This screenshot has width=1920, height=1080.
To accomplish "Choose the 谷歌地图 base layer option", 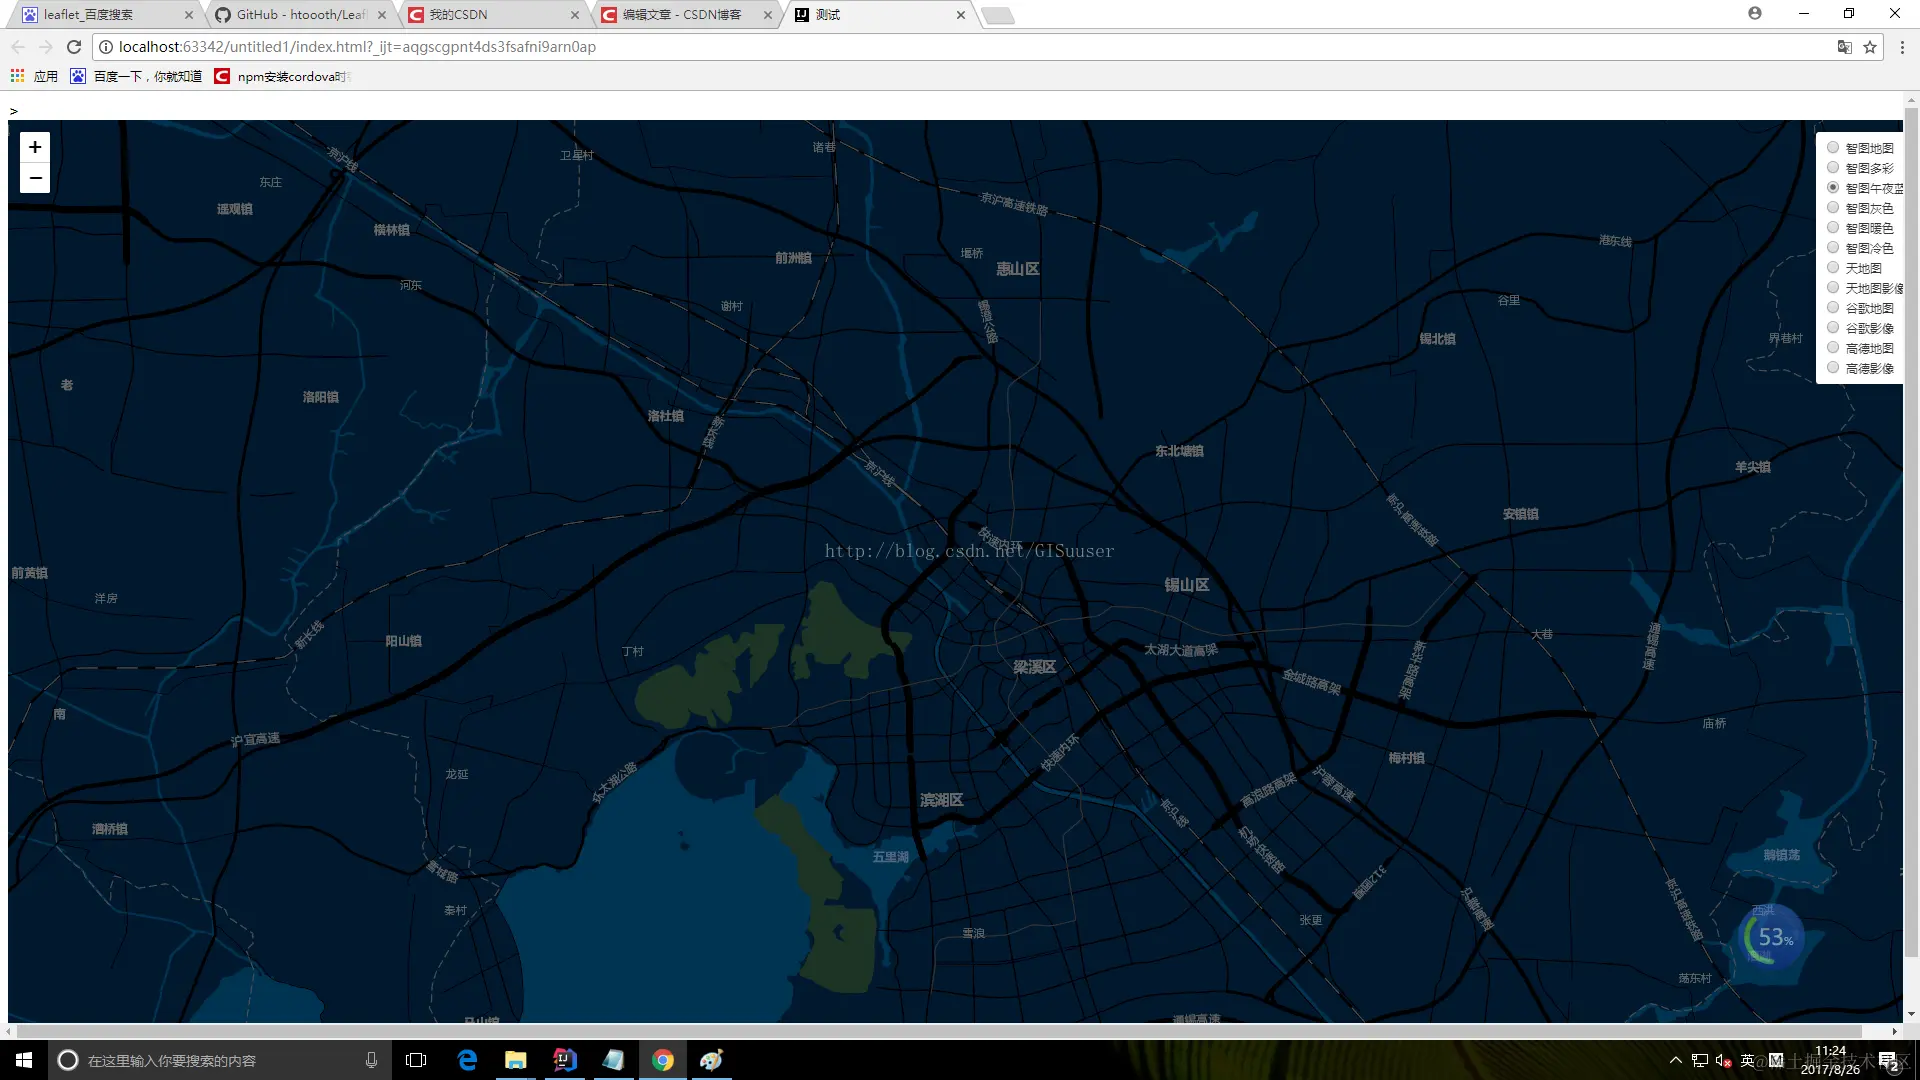I will pos(1833,308).
